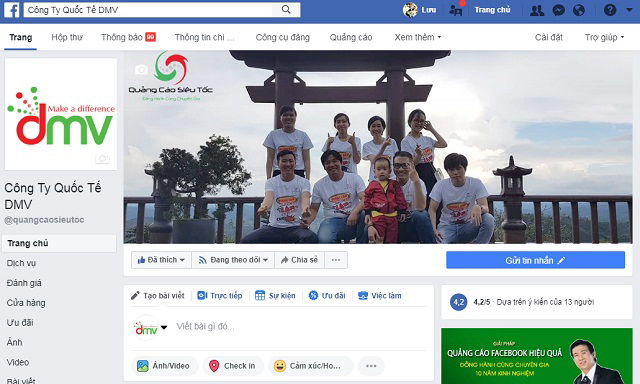The image size is (640, 384).
Task: Open Friend Requests icon in top bar
Action: pyautogui.click(x=537, y=10)
